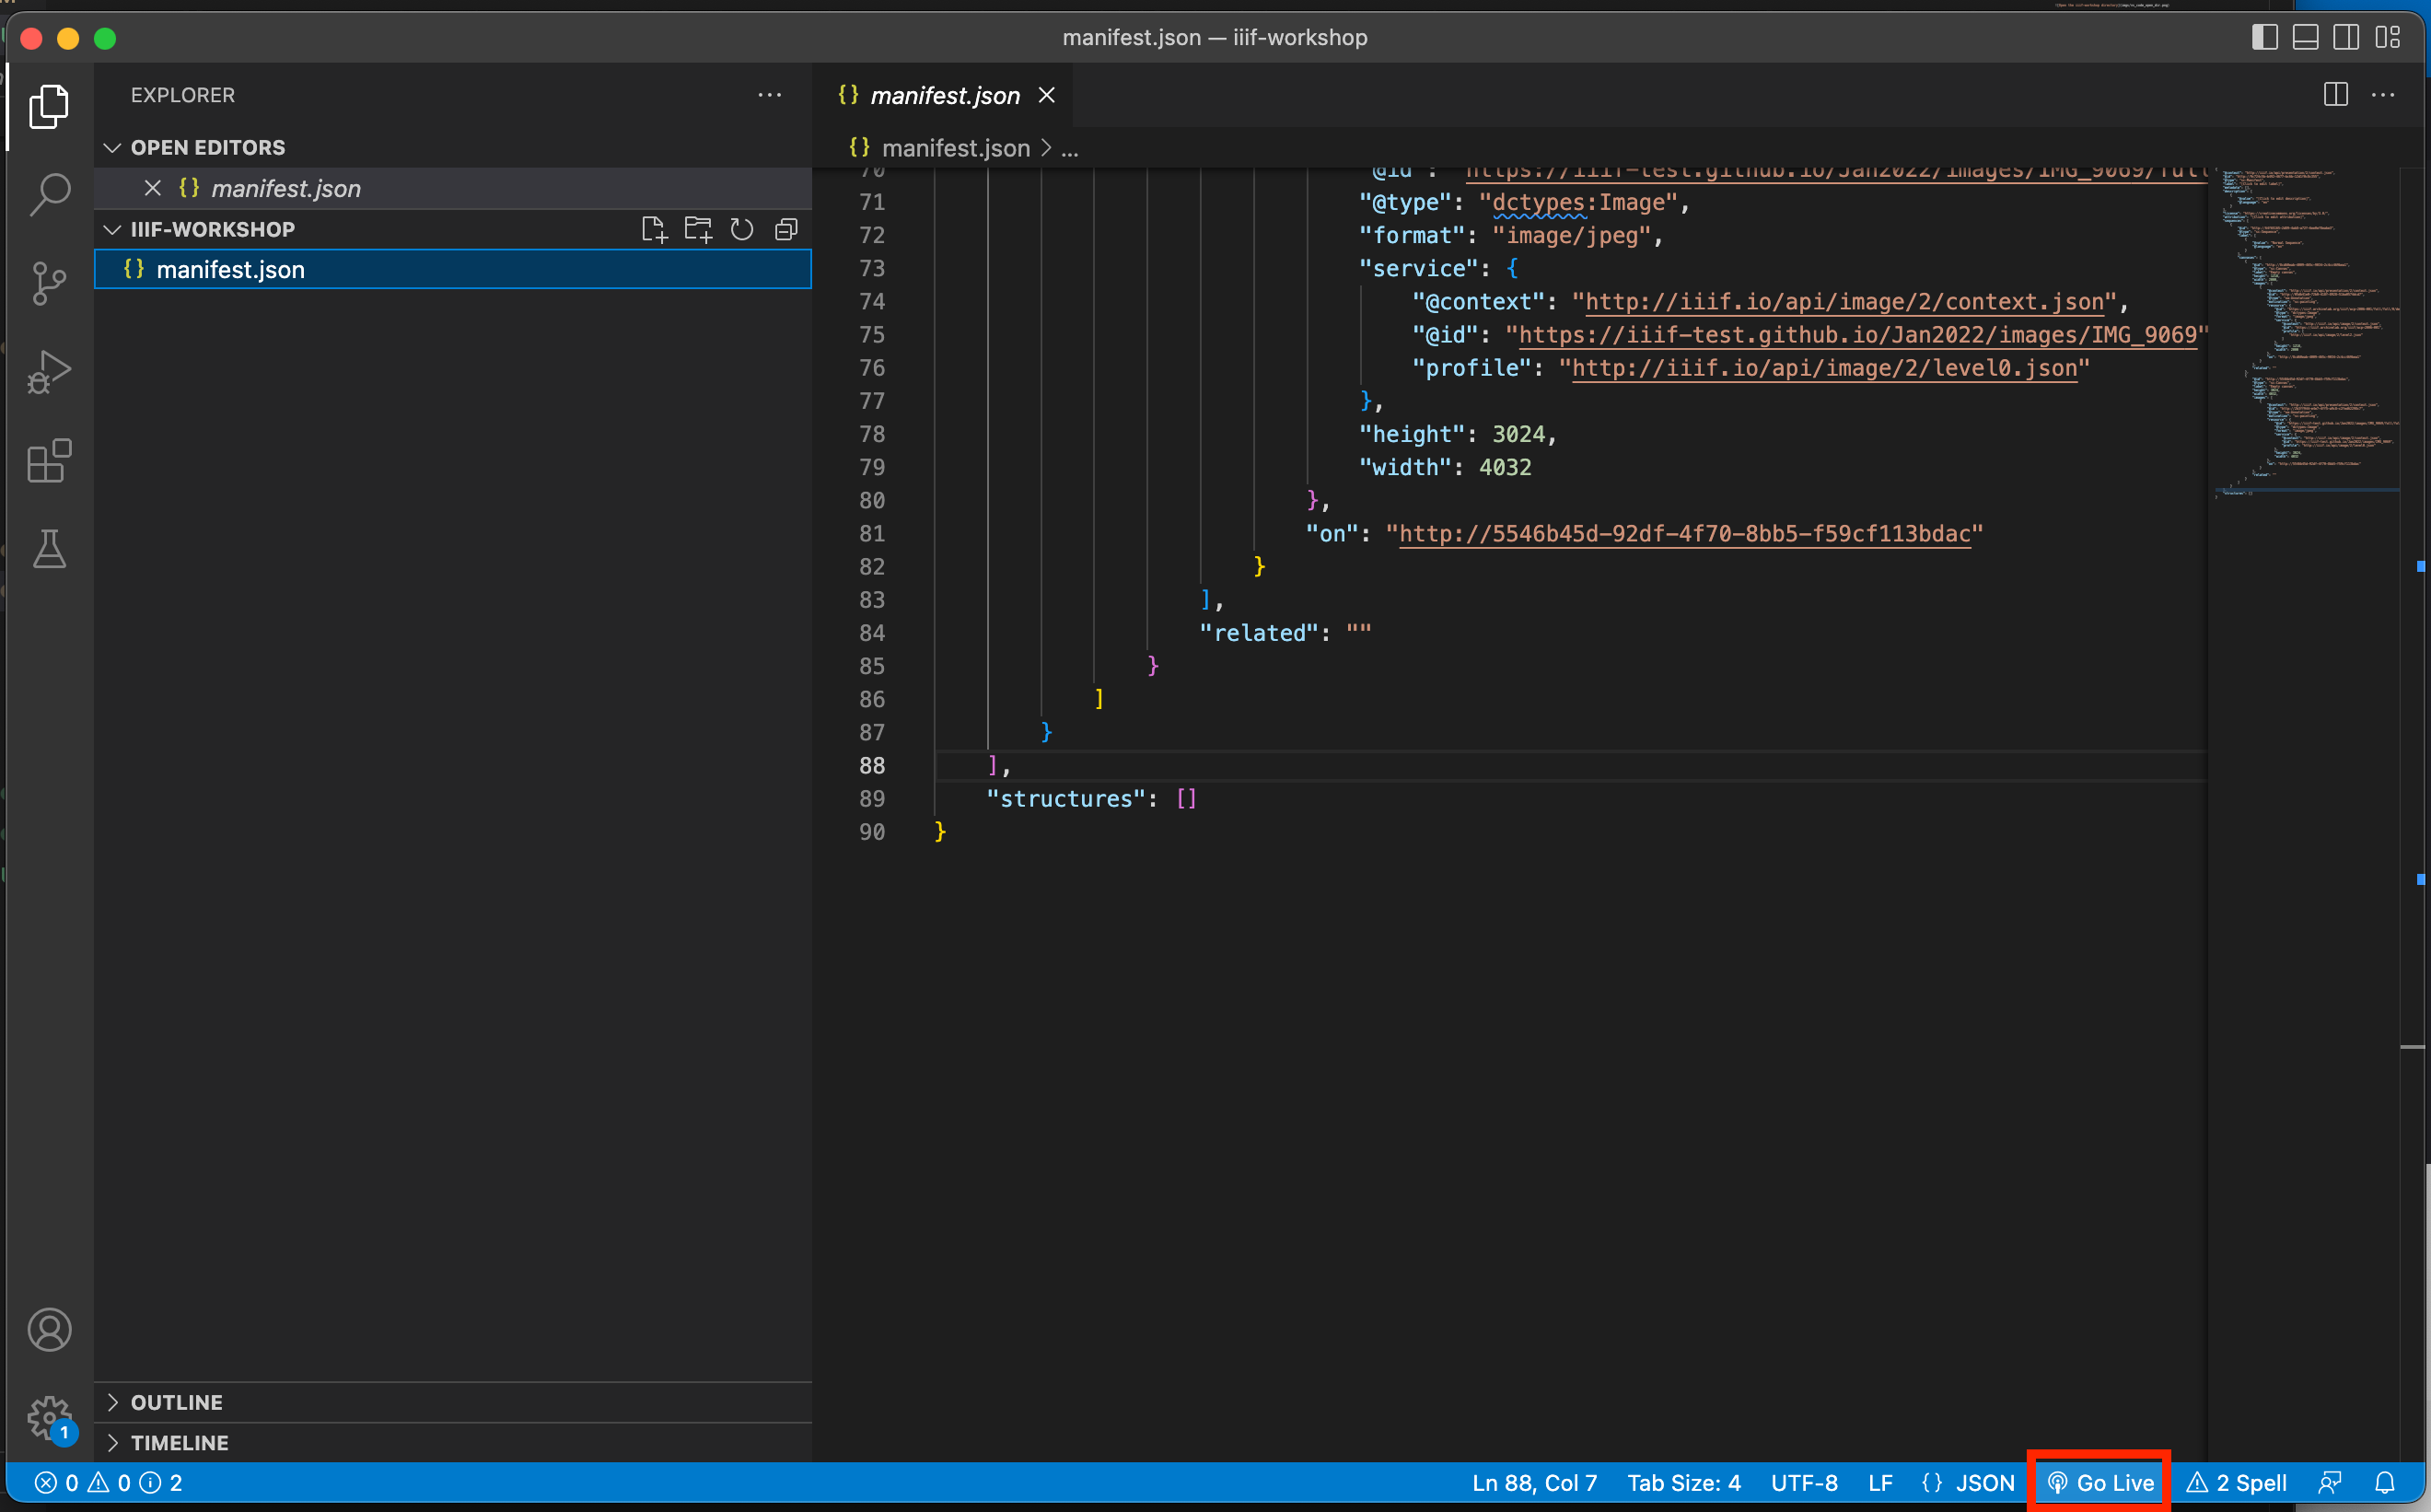Click the code minimap preview
Image resolution: width=2431 pixels, height=1512 pixels.
coord(2305,335)
